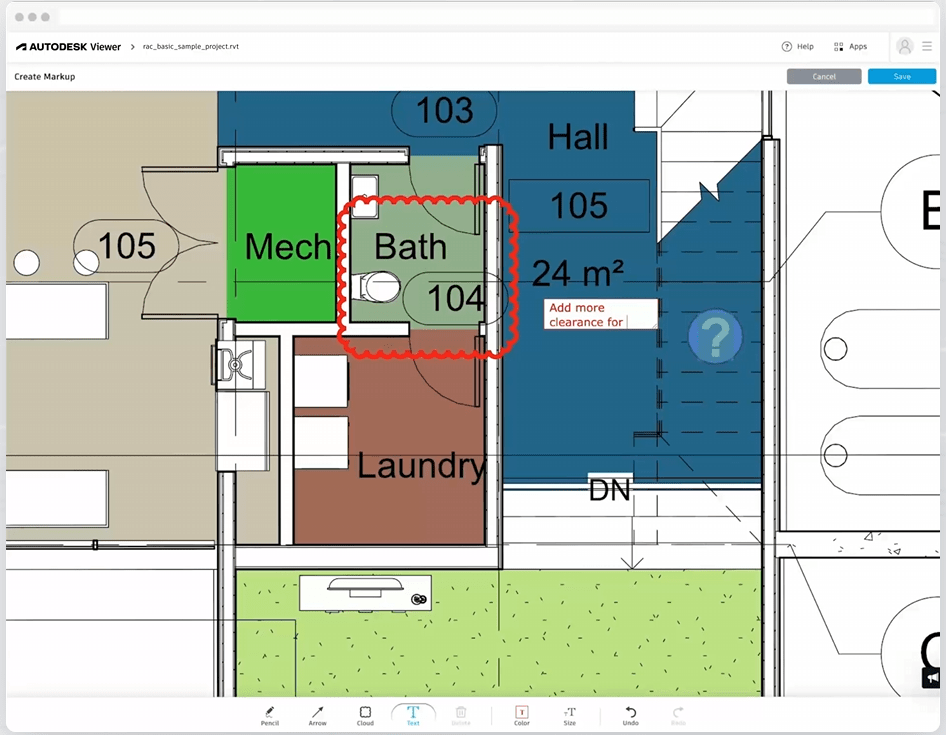946x735 pixels.
Task: Select the Arrow markup tool
Action: (x=317, y=716)
